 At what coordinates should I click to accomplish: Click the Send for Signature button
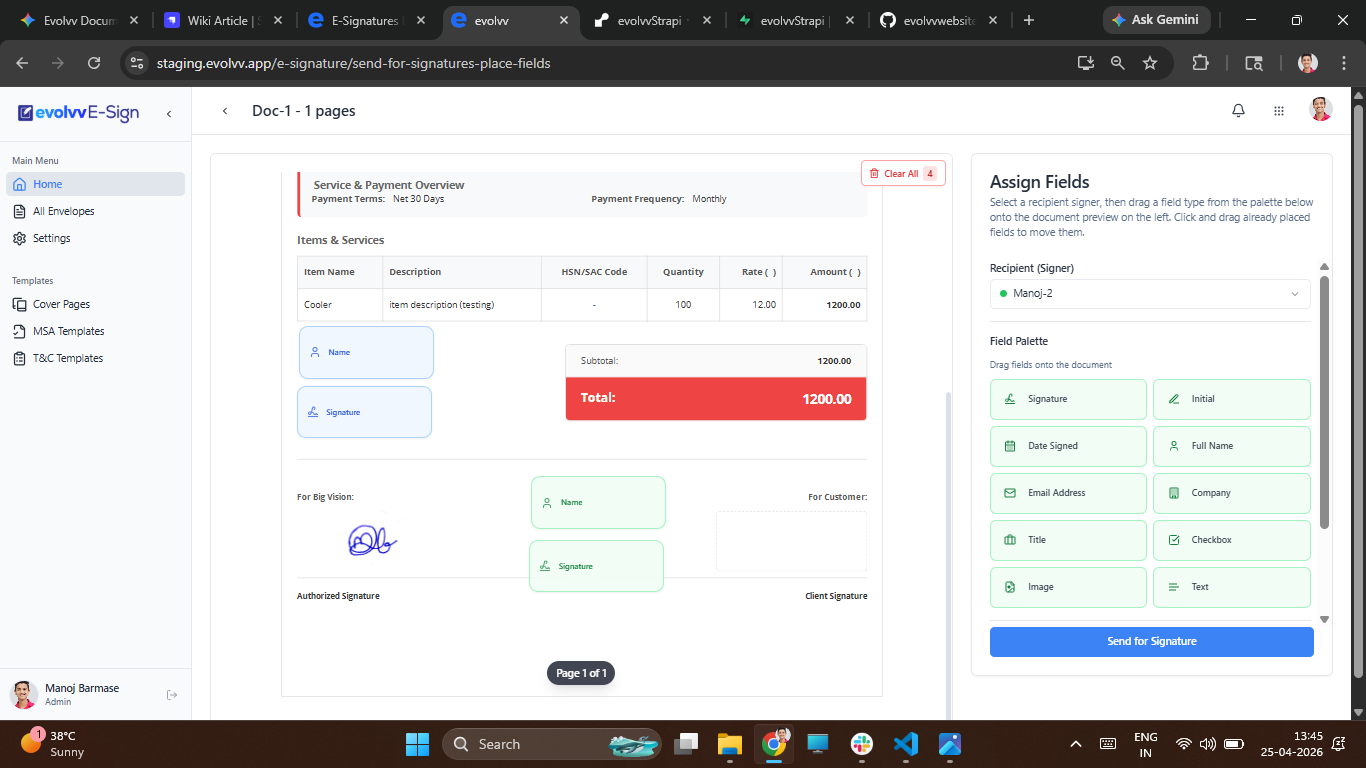(1152, 641)
